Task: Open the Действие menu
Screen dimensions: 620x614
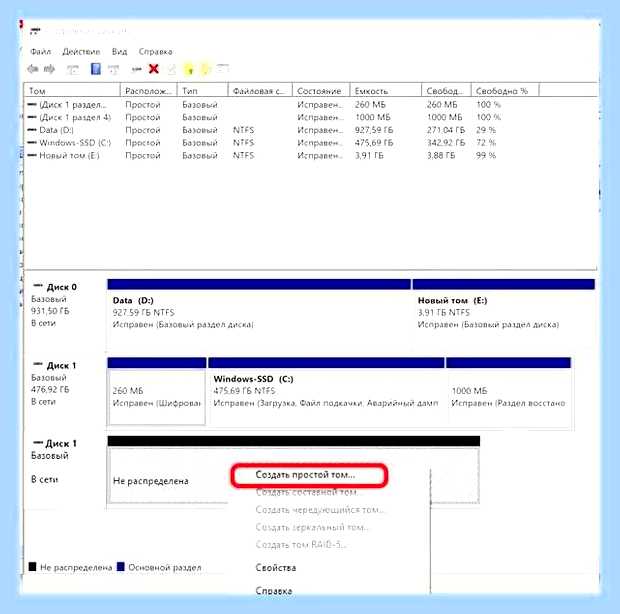Action: 81,52
